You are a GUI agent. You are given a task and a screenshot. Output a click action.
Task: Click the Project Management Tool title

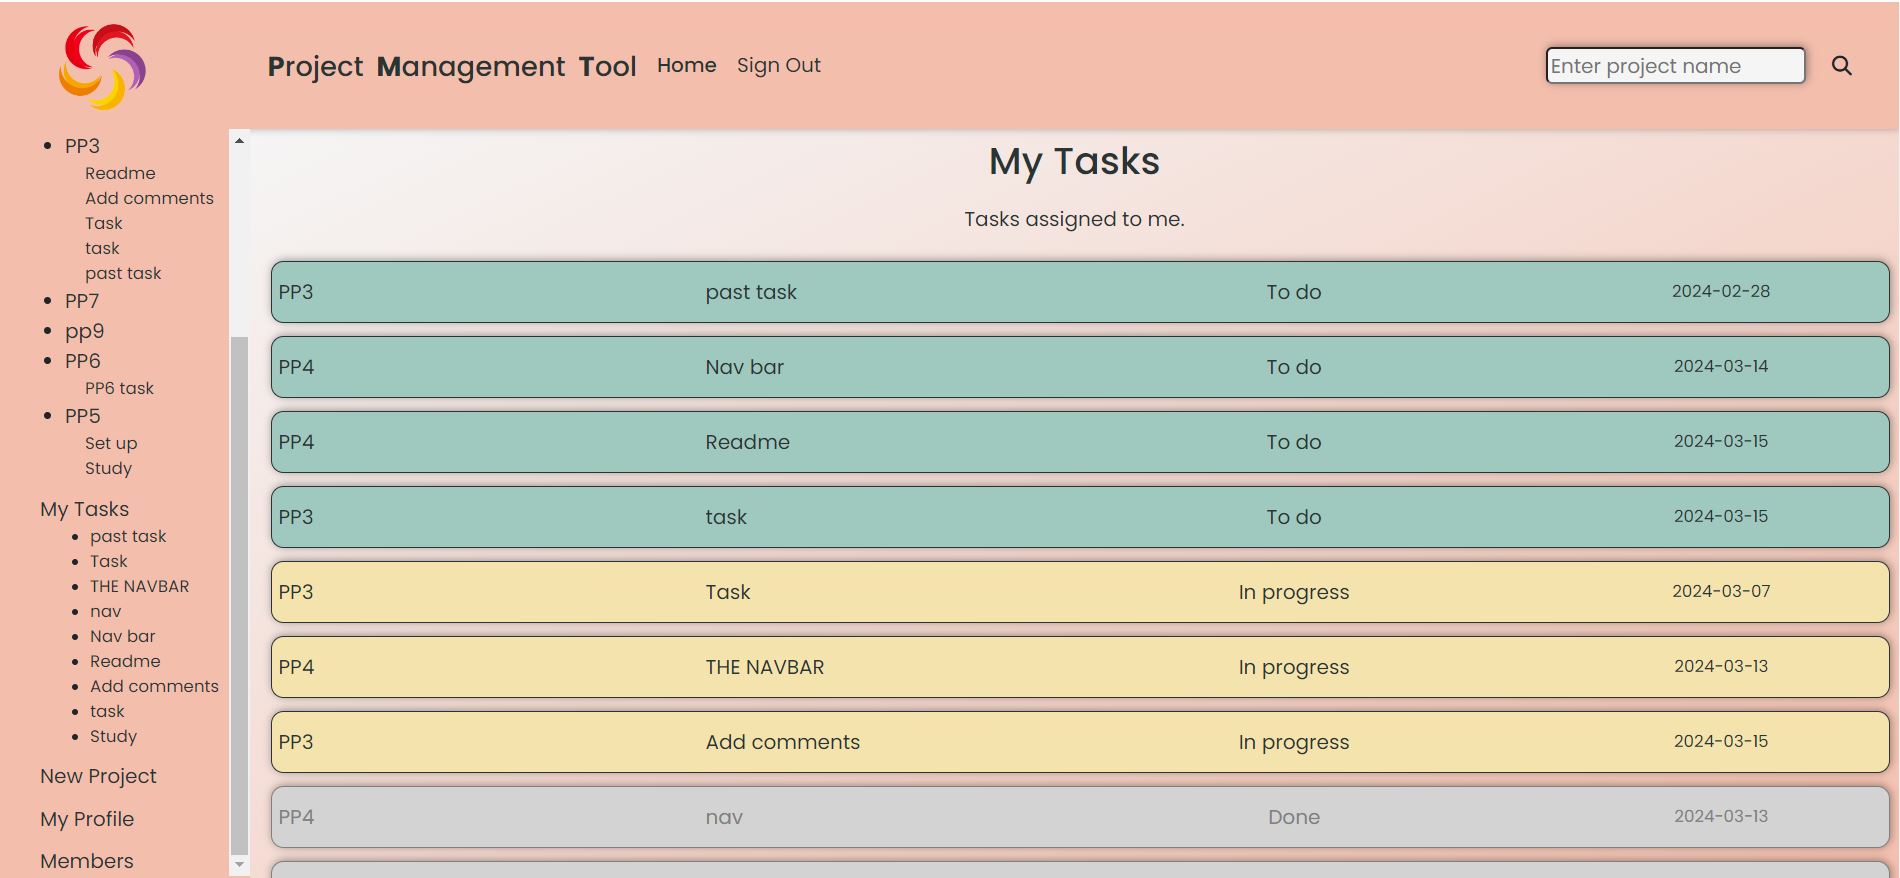click(452, 66)
